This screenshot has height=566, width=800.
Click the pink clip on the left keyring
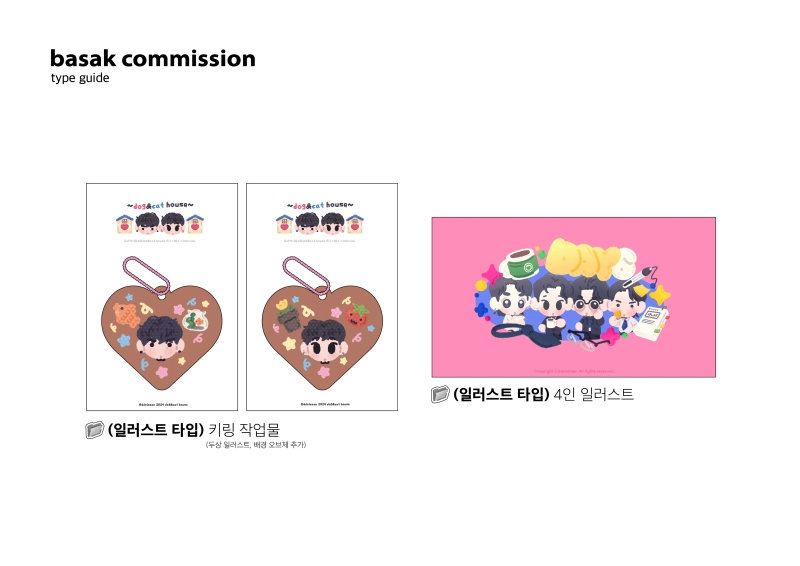tap(146, 276)
